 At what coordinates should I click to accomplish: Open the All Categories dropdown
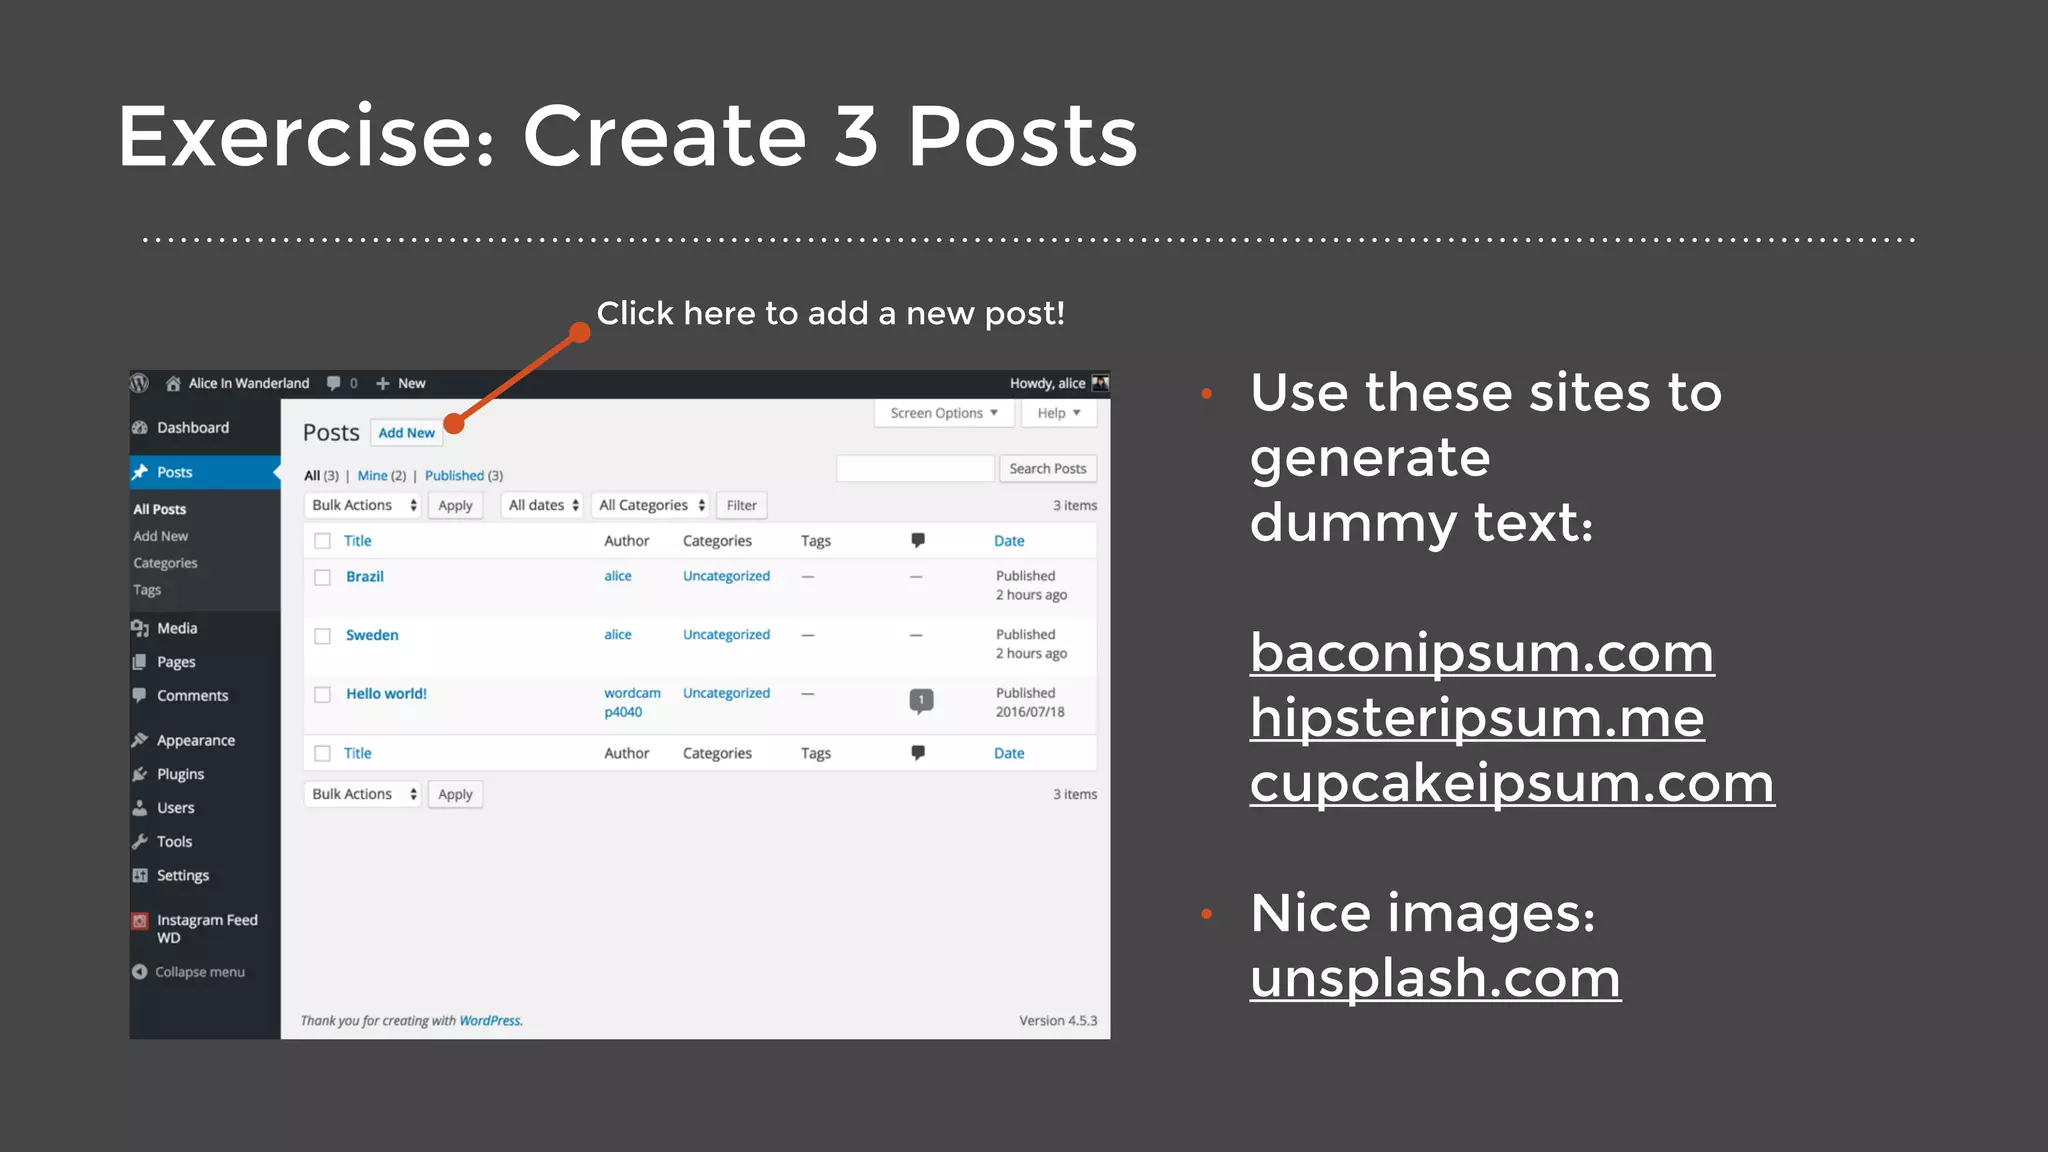tap(651, 505)
